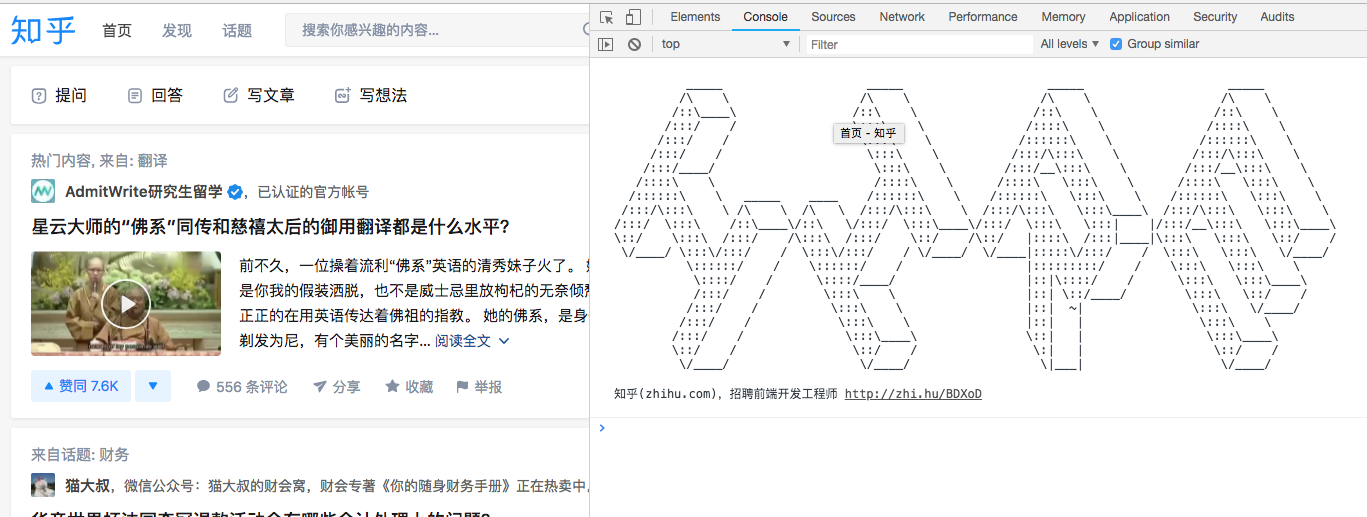
Task: Open the All levels dropdown
Action: click(1069, 44)
